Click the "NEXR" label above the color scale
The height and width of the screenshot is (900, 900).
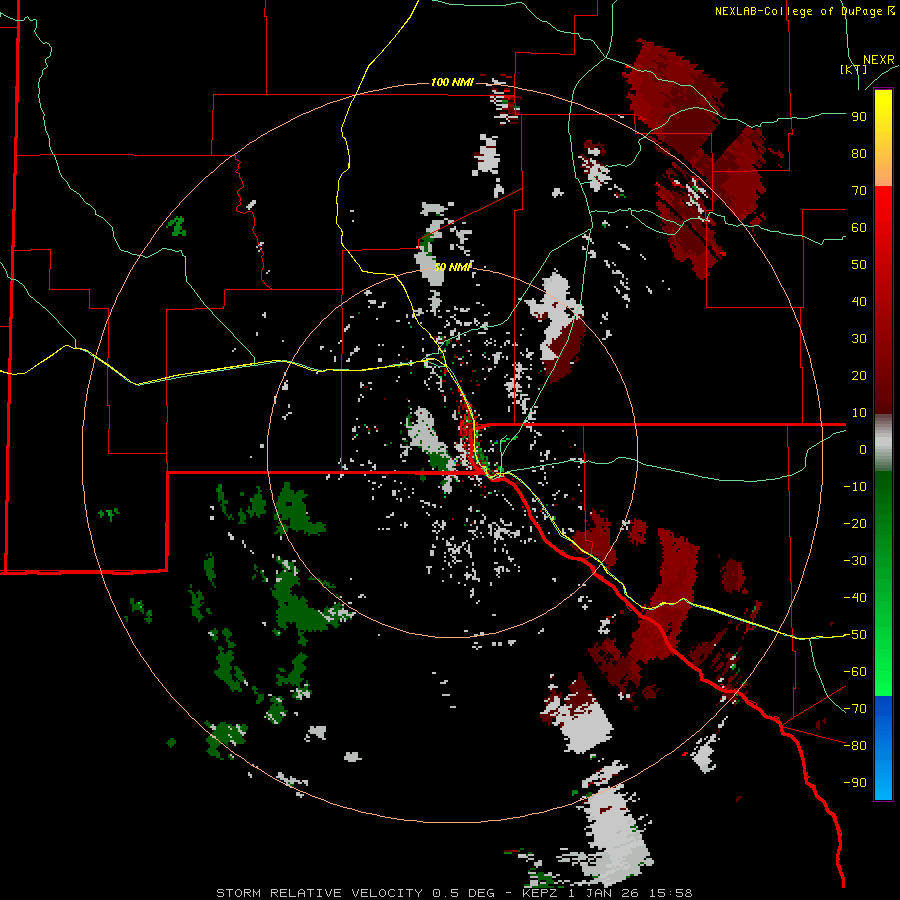click(878, 60)
